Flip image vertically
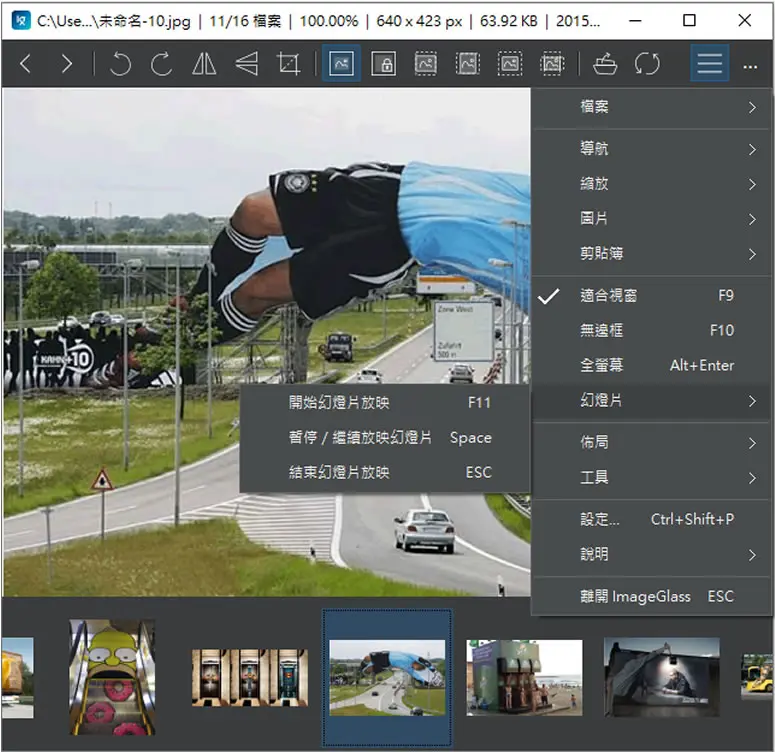Viewport: 775px width, 752px height. click(247, 64)
